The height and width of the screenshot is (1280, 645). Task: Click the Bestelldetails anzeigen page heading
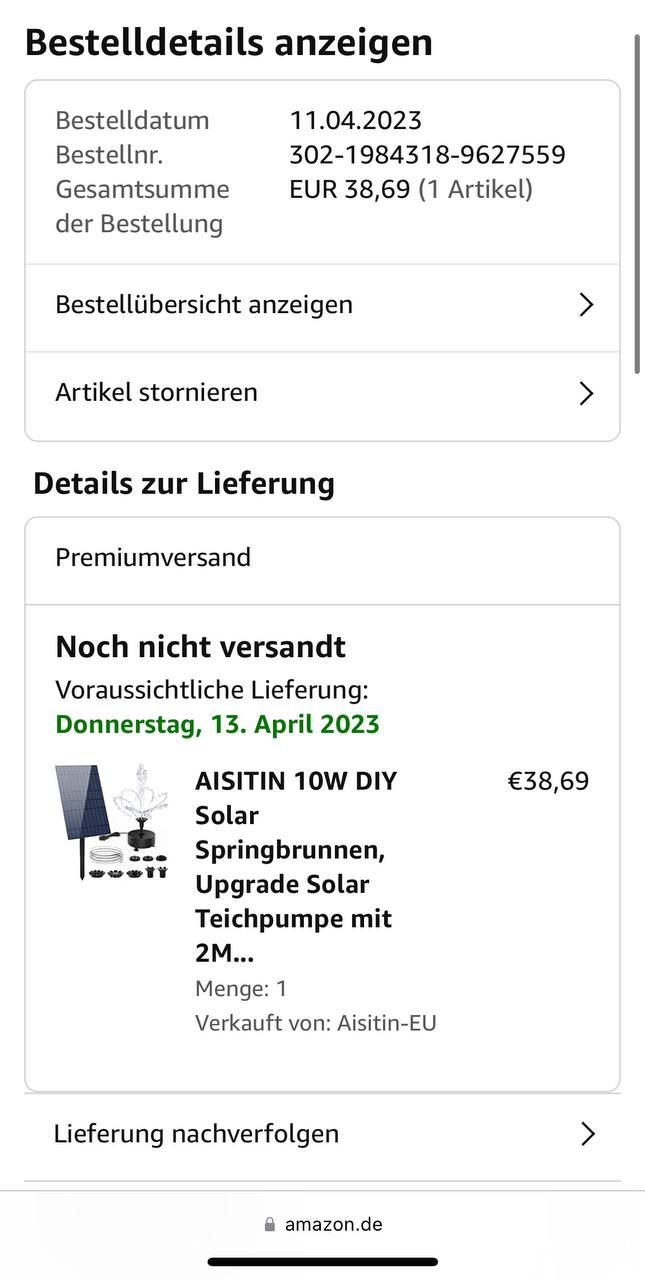(x=229, y=43)
